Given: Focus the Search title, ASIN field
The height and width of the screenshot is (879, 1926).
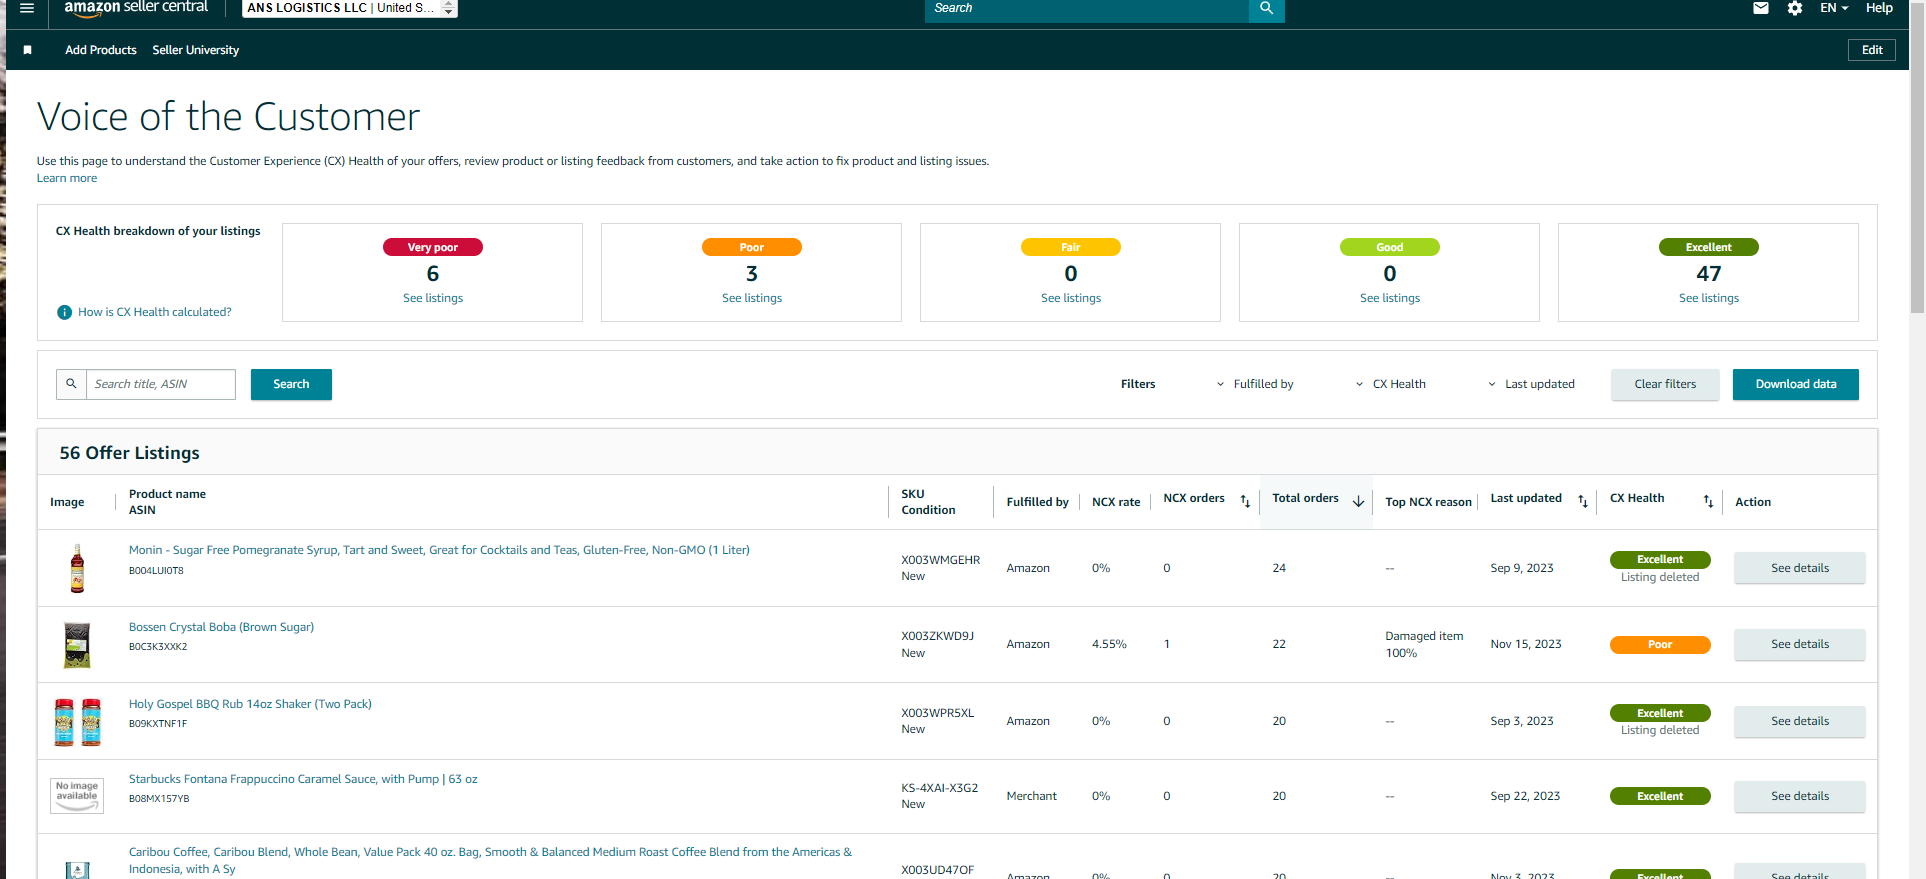Looking at the screenshot, I should 160,384.
